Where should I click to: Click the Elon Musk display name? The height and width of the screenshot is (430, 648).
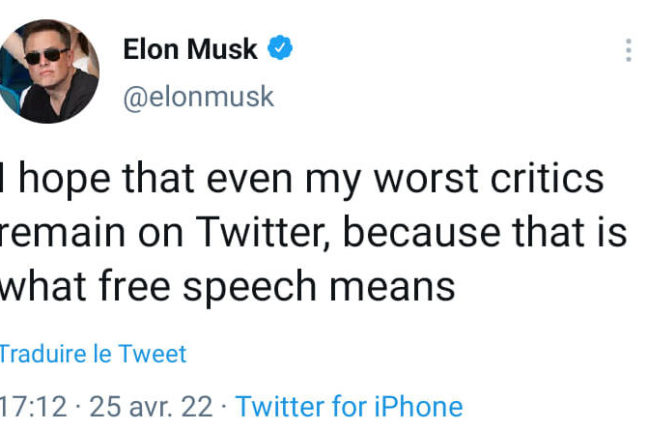click(190, 49)
